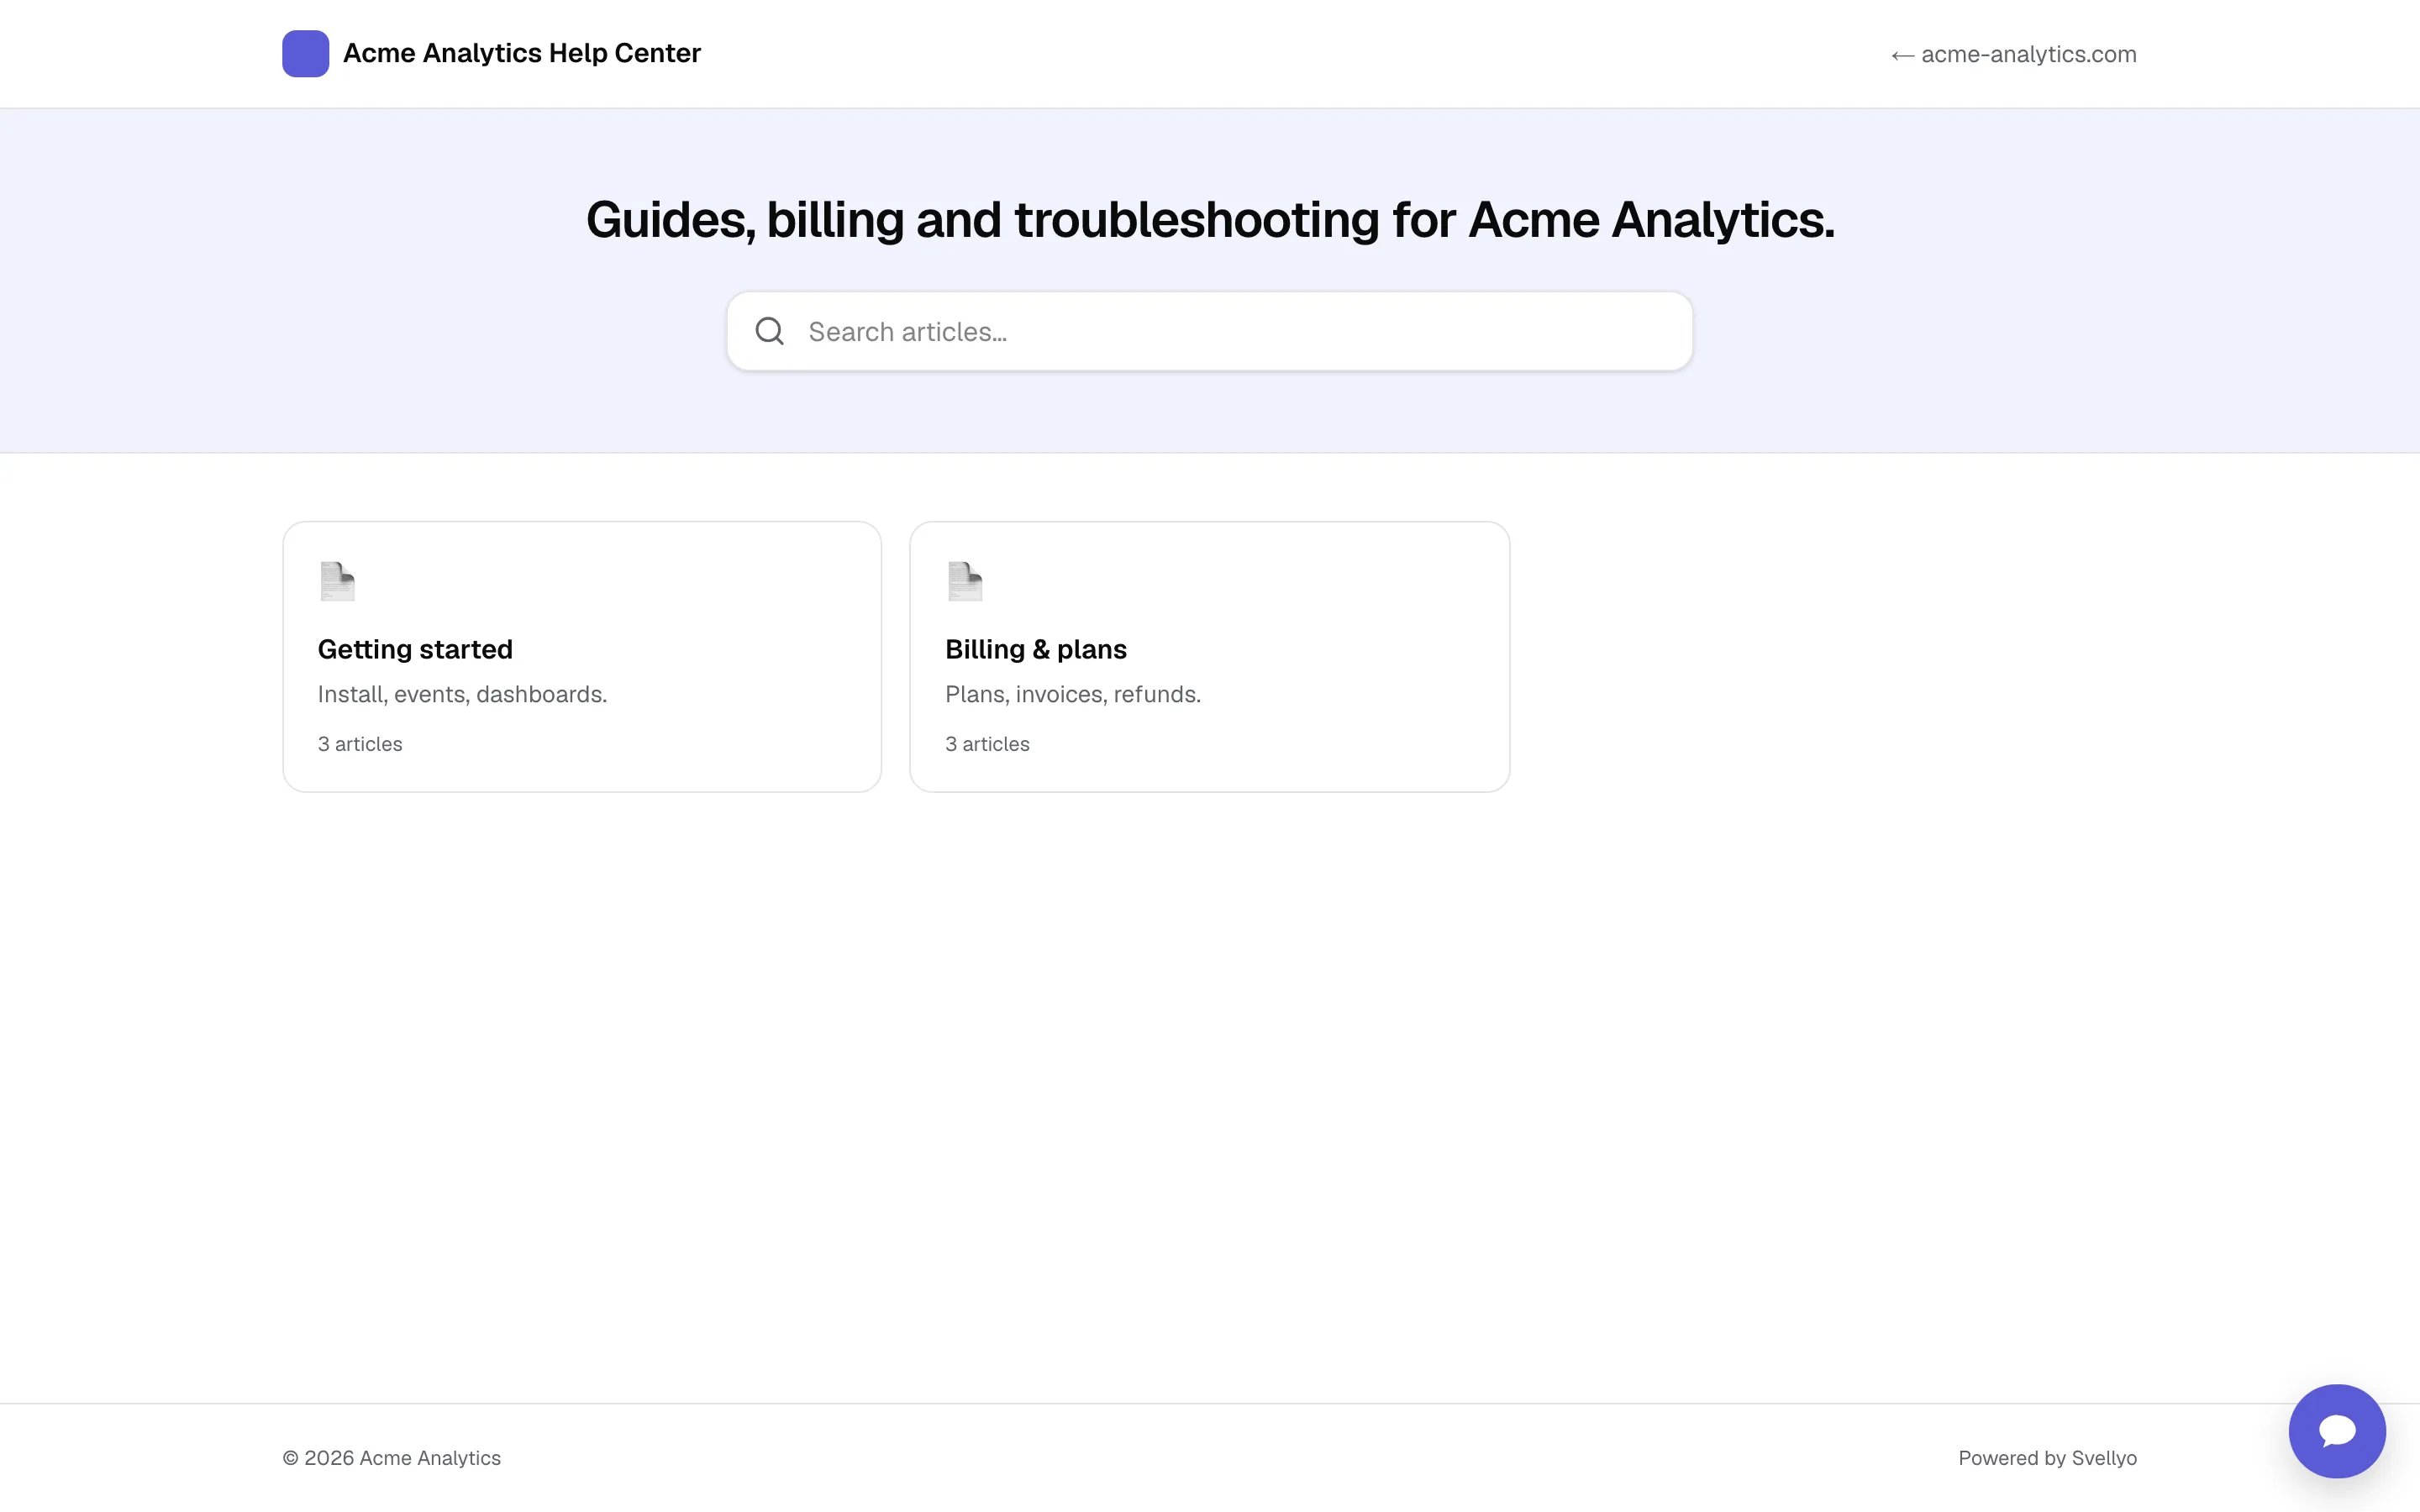Screen dimensions: 2420x1512
Task: Click the Powered by Svellyo link
Action: 2047,1457
